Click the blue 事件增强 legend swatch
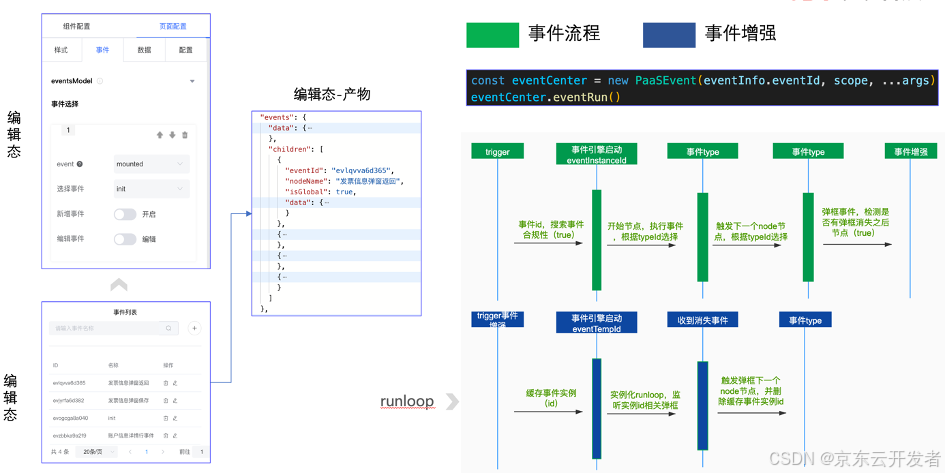 [x=669, y=35]
